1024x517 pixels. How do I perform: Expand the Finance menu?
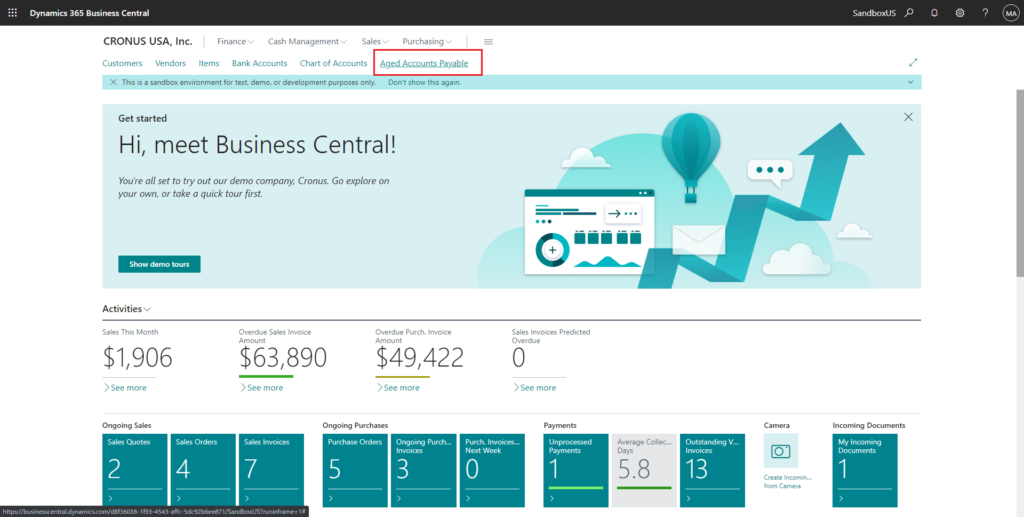coord(236,41)
